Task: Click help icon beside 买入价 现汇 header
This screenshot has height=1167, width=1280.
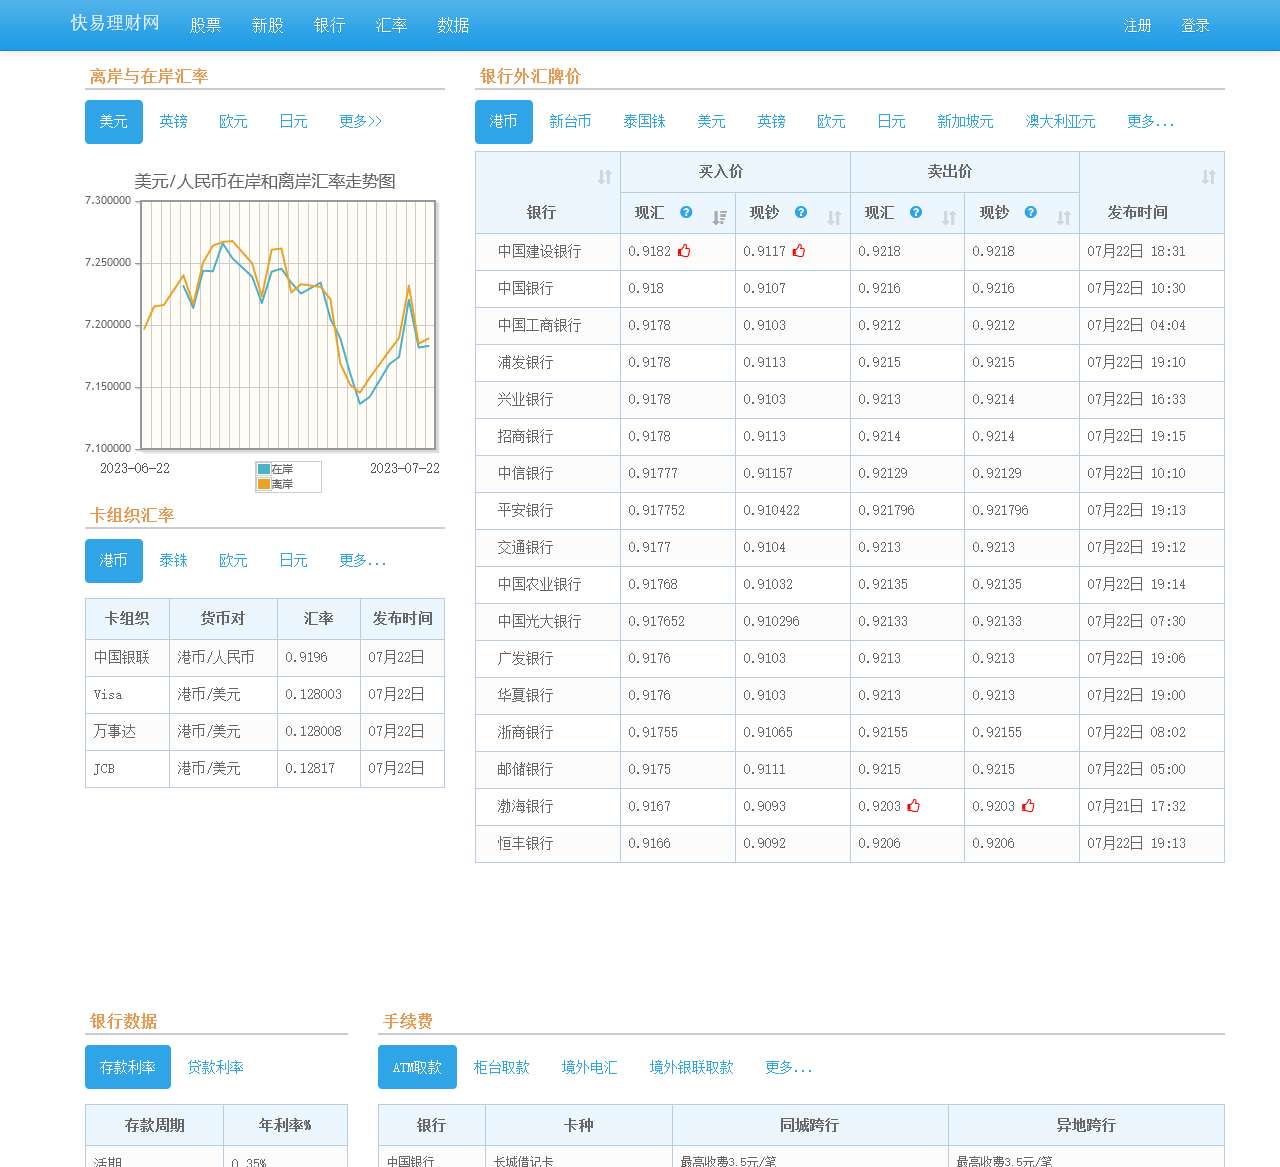Action: [686, 212]
